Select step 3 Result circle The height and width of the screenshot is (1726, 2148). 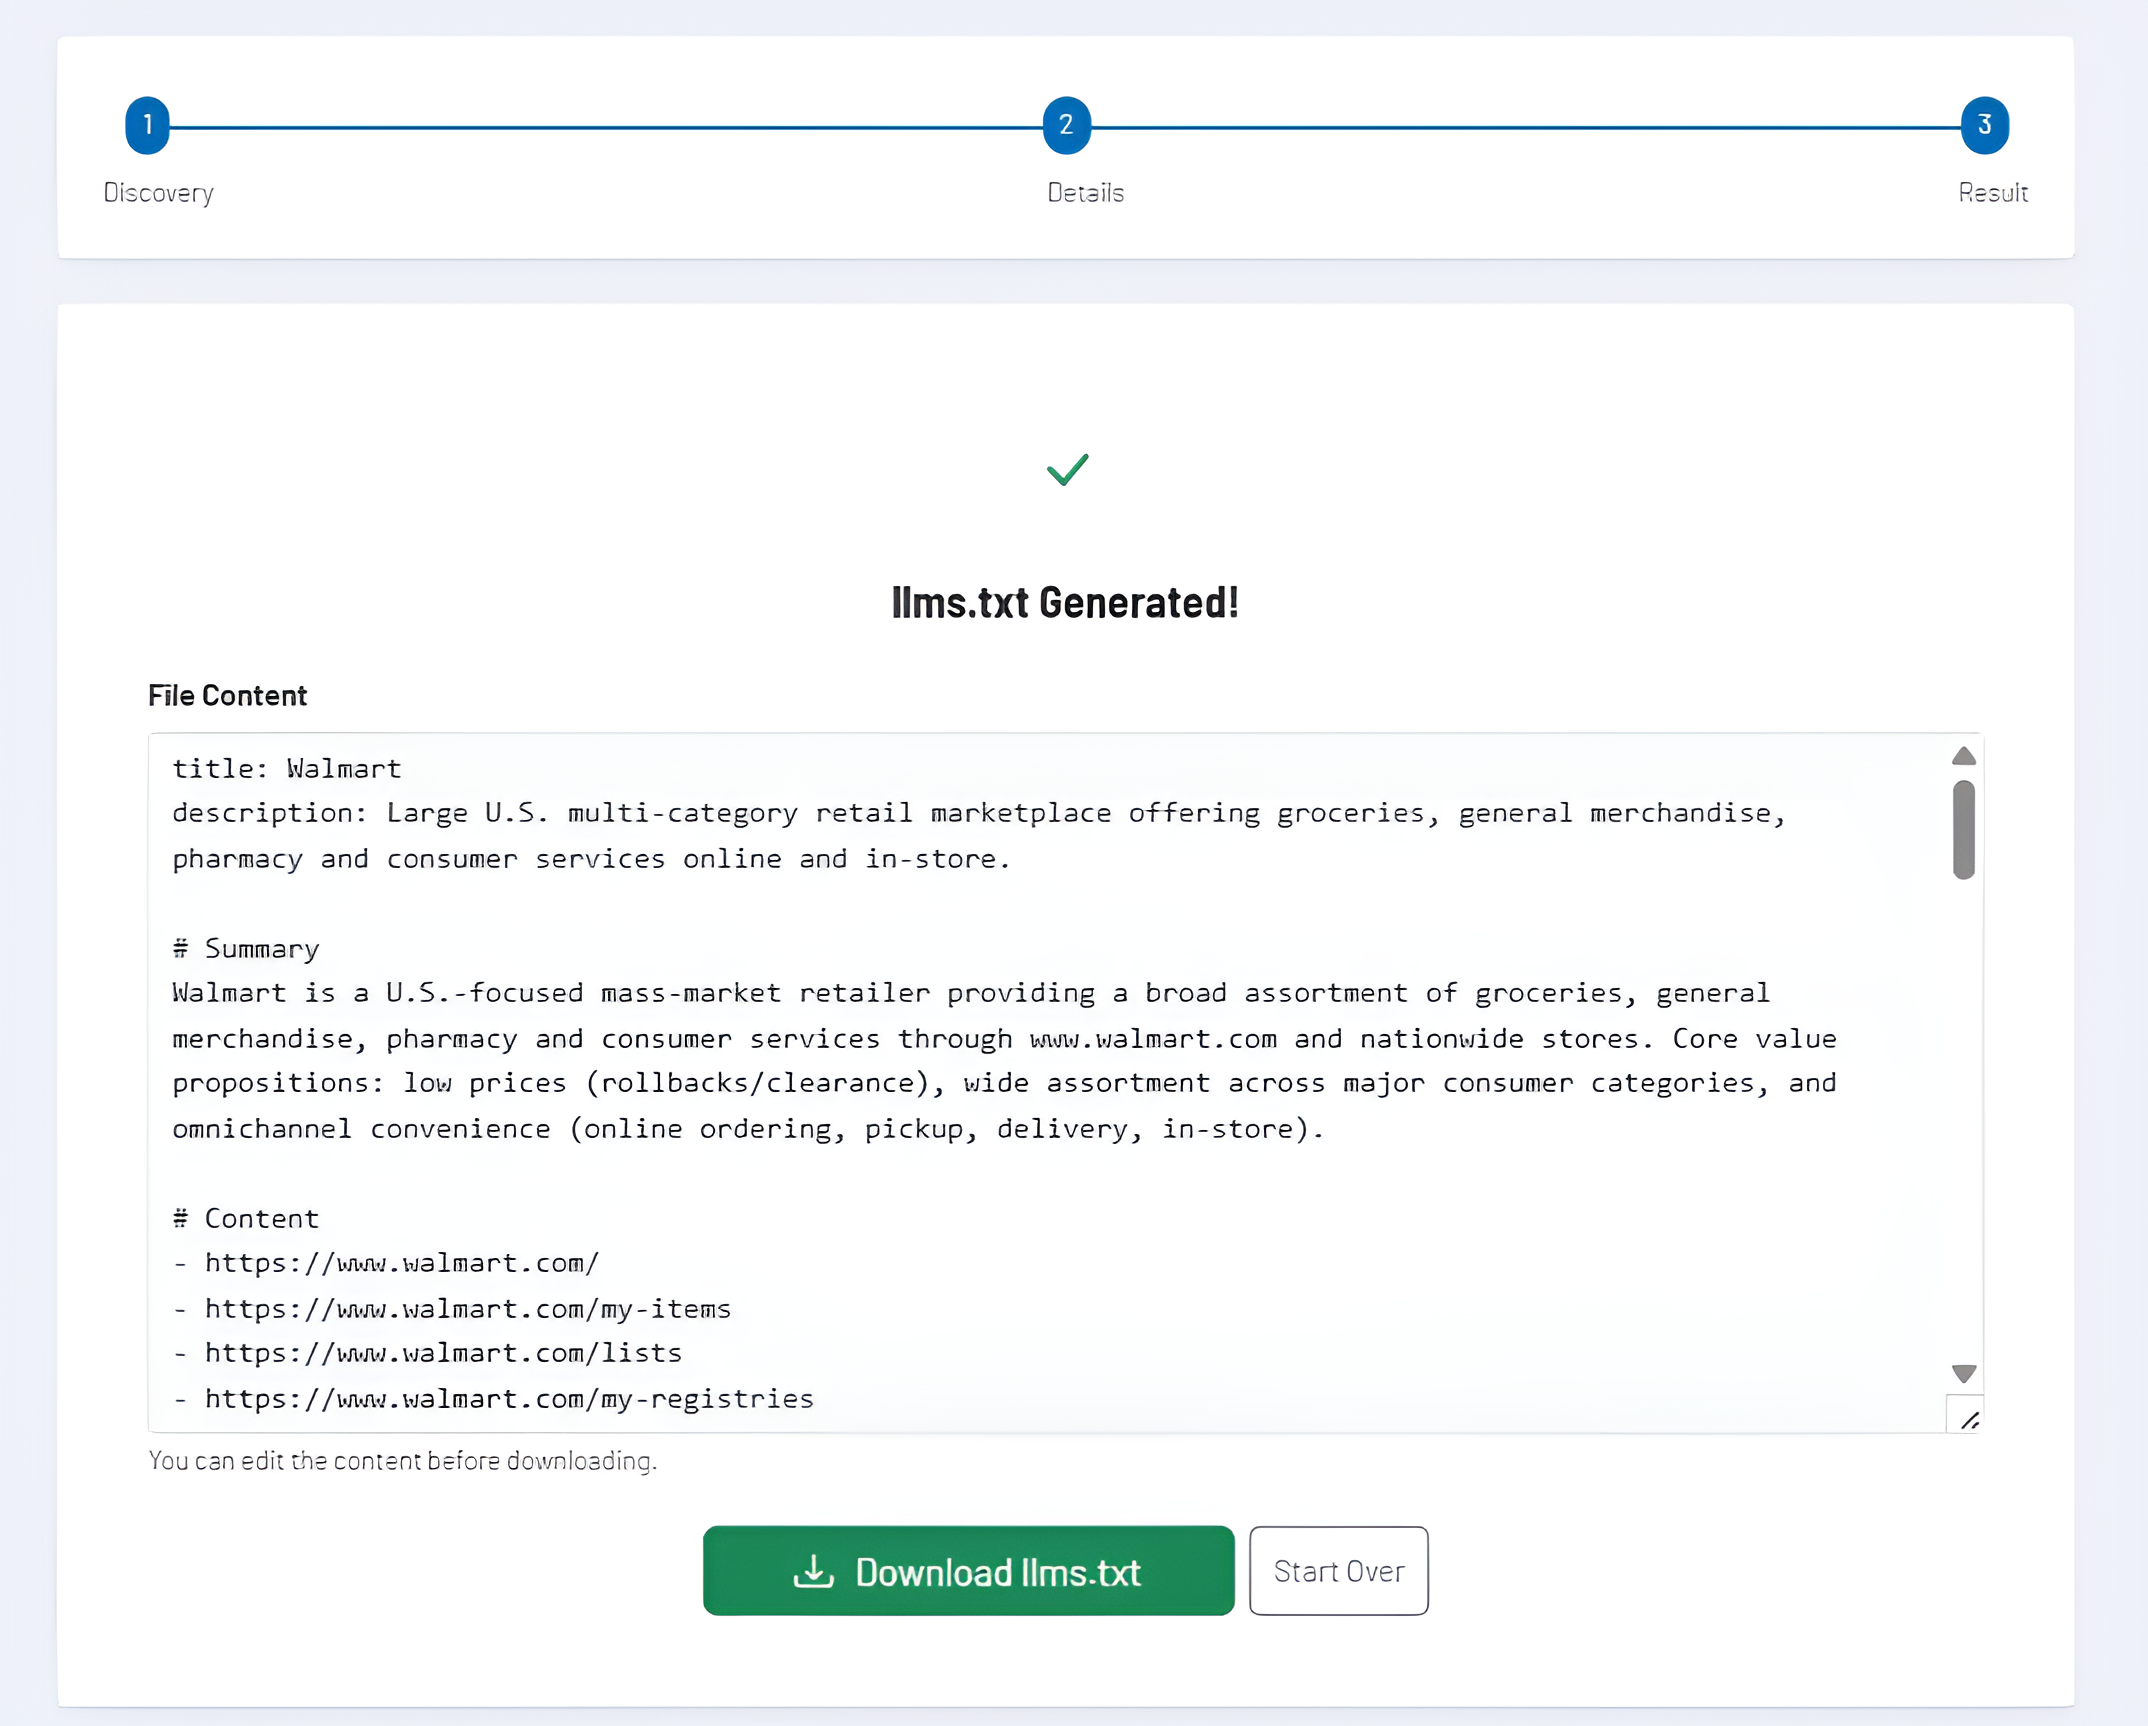1984,125
